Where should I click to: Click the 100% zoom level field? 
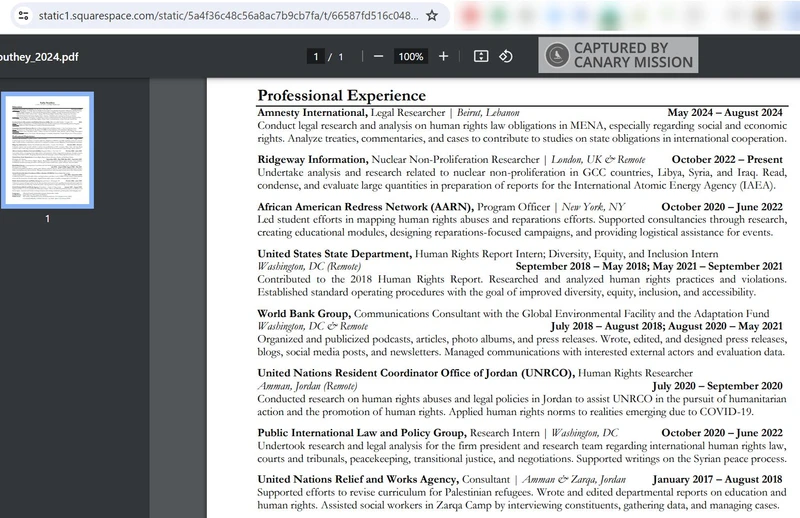[x=410, y=57]
